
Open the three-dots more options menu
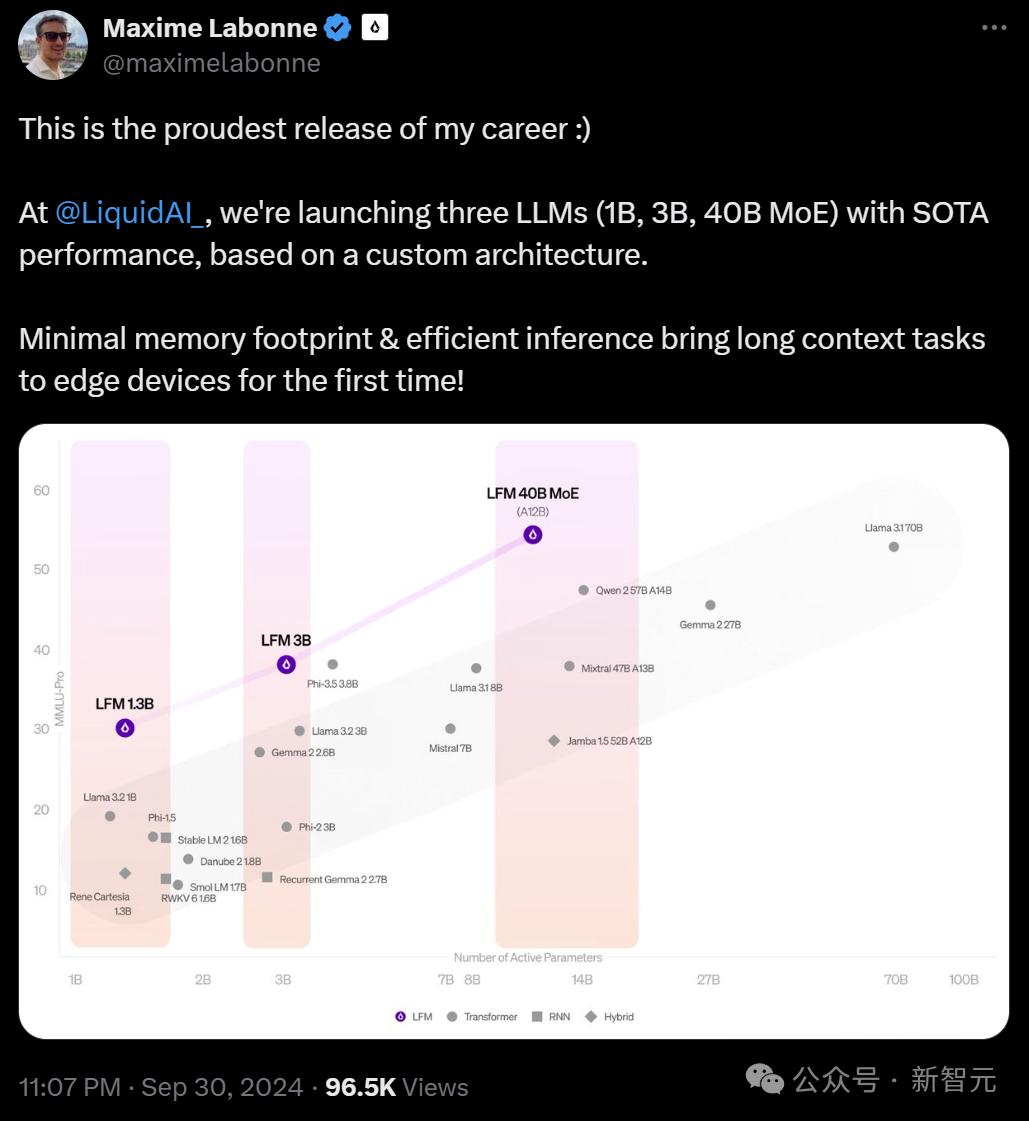[x=994, y=28]
